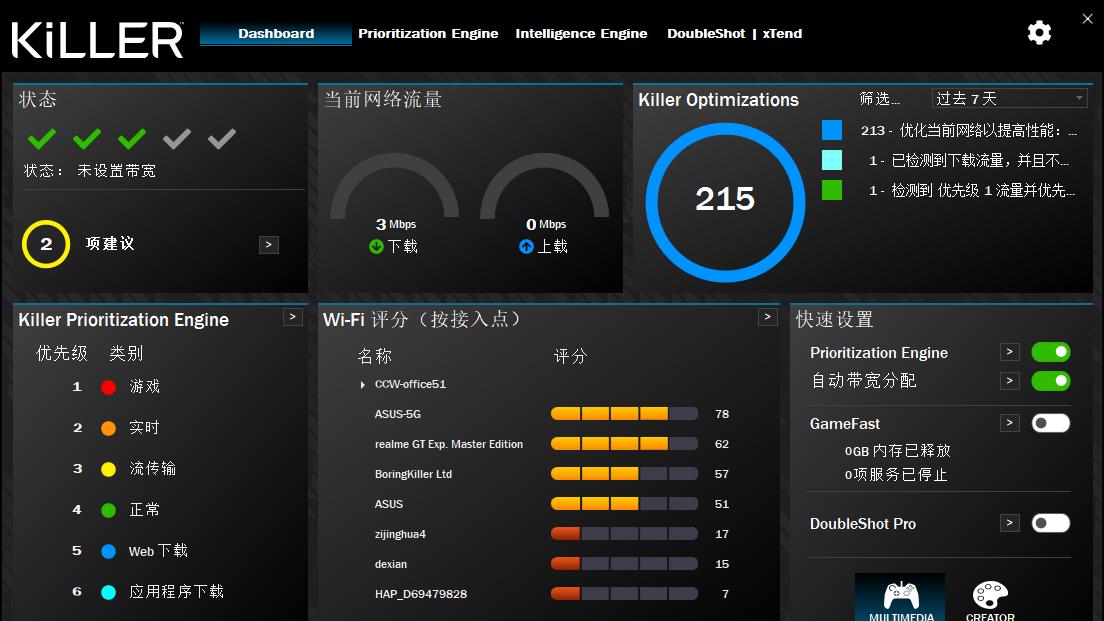Open the 项建议 suggestions arrow button
Viewport: 1104px width, 621px height.
click(269, 244)
